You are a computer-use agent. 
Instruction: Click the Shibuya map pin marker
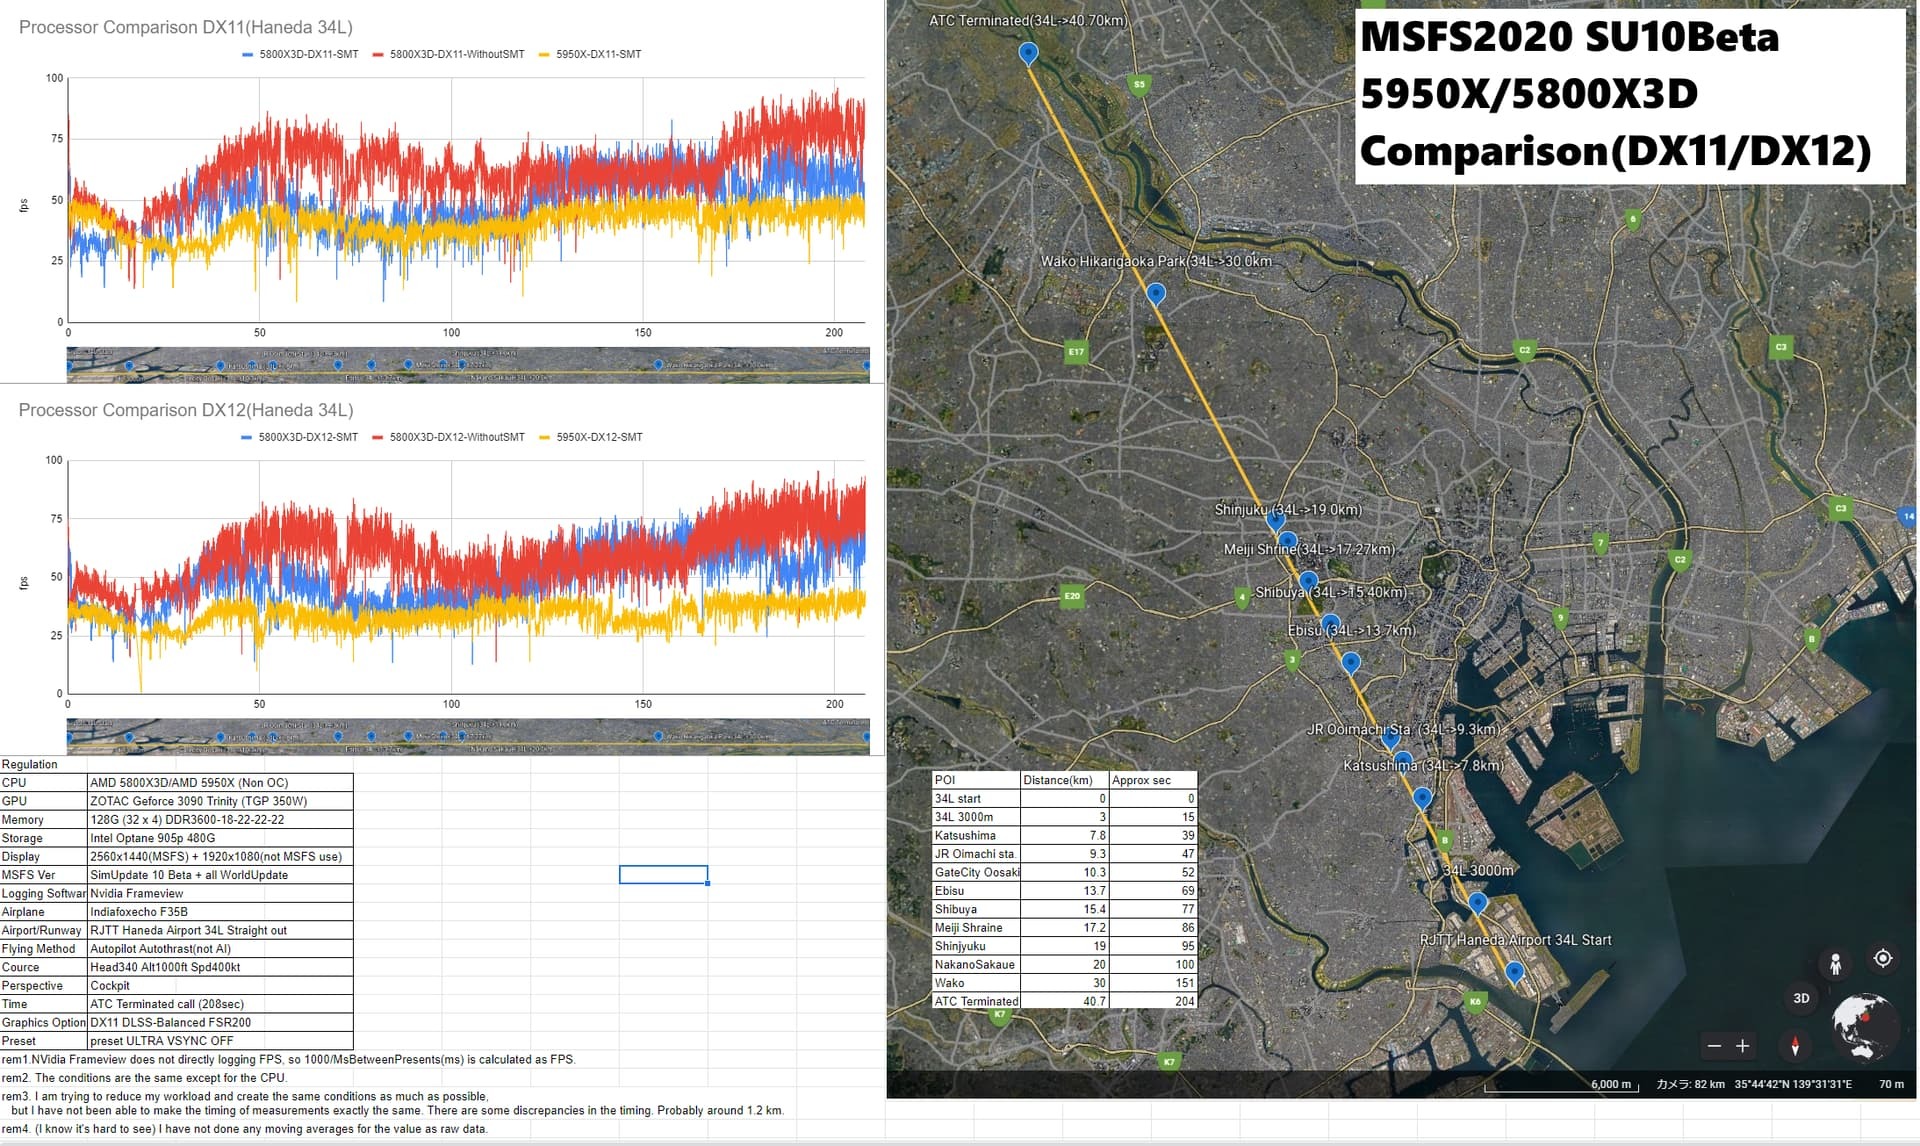pos(1308,581)
